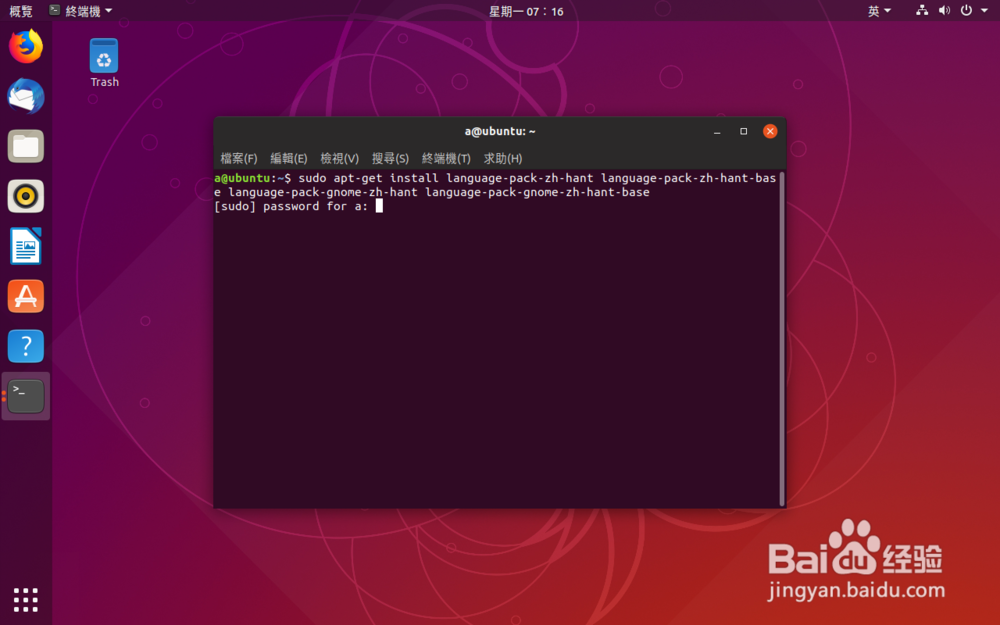Open LibreOffice Writer from dock
The width and height of the screenshot is (1000, 625).
26,246
